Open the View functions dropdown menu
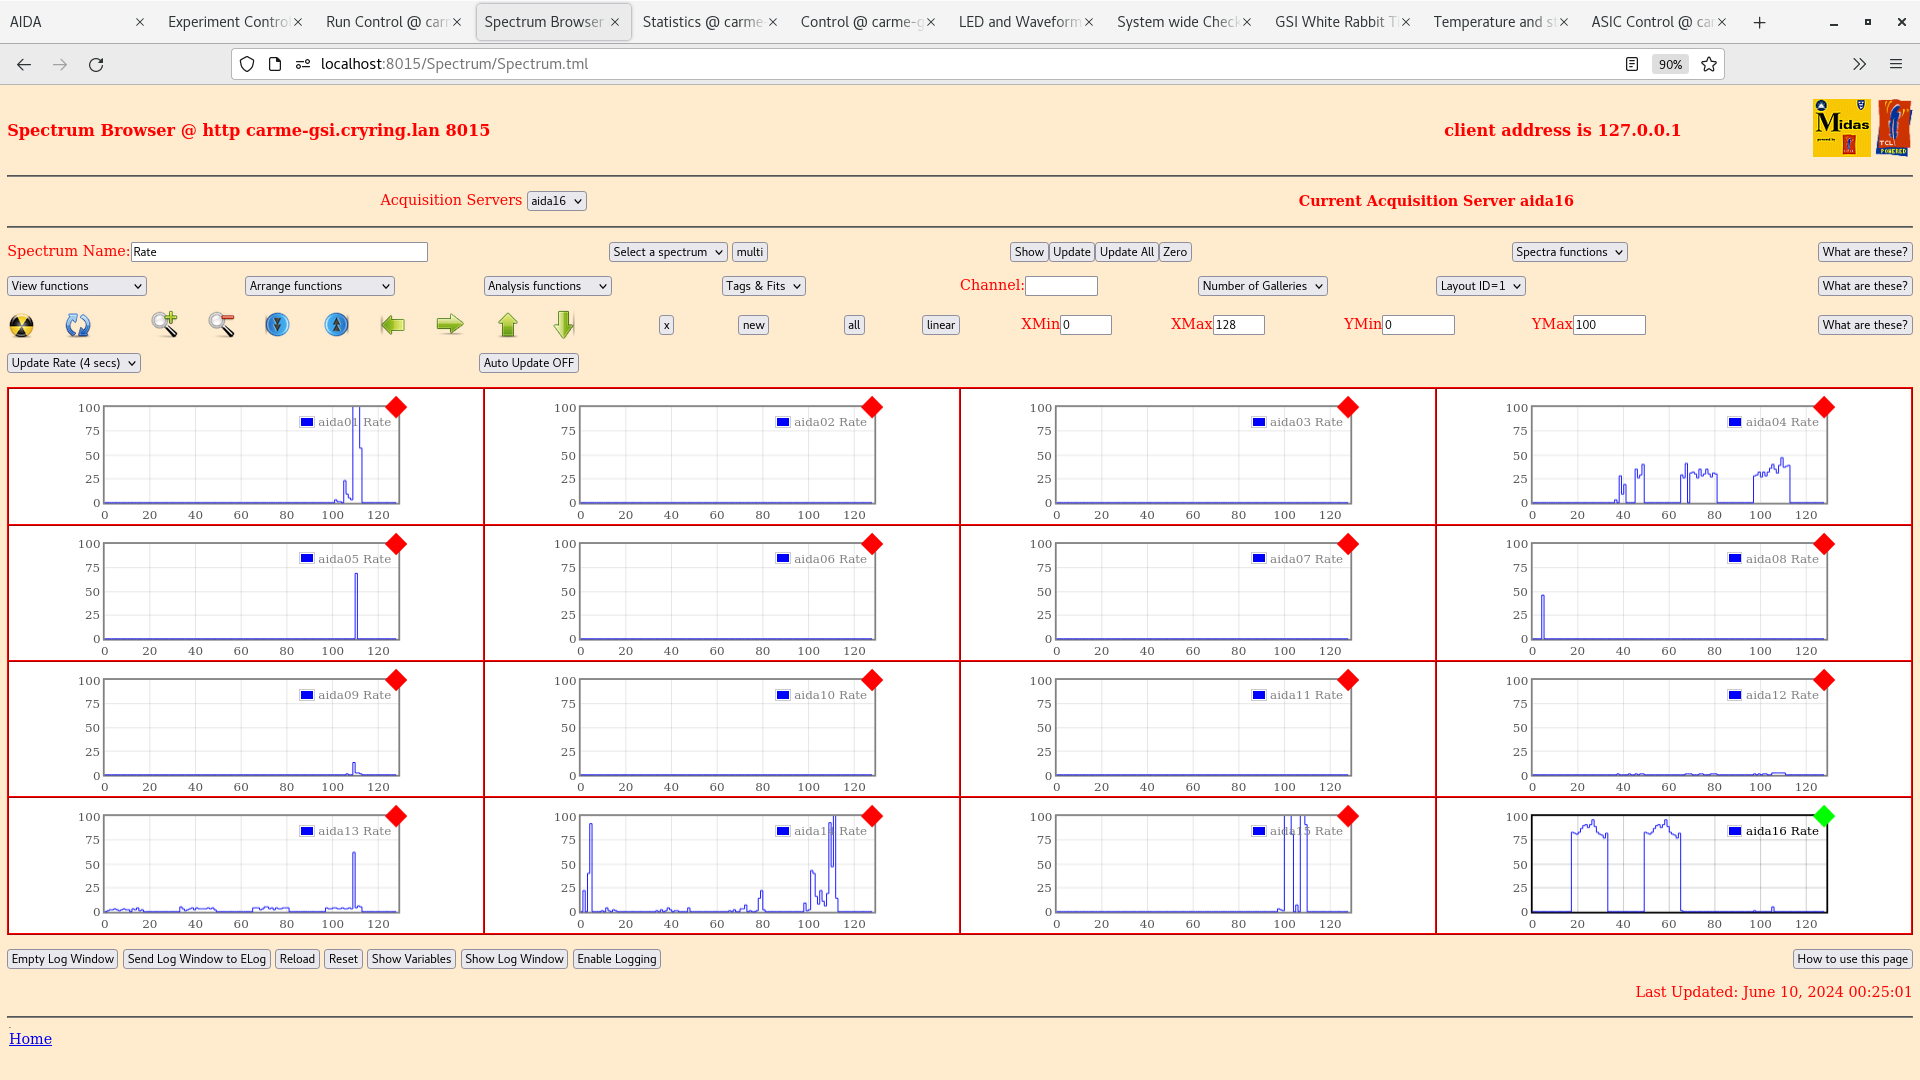The image size is (1920, 1080). pyautogui.click(x=75, y=286)
